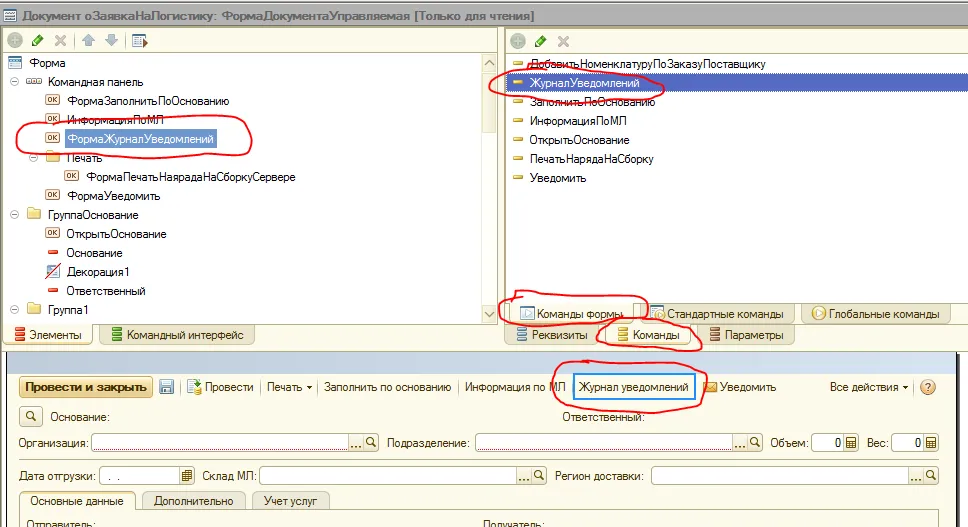Click scroll up arrow of elements tree
Viewport: 968px width, 527px height.
click(x=489, y=63)
